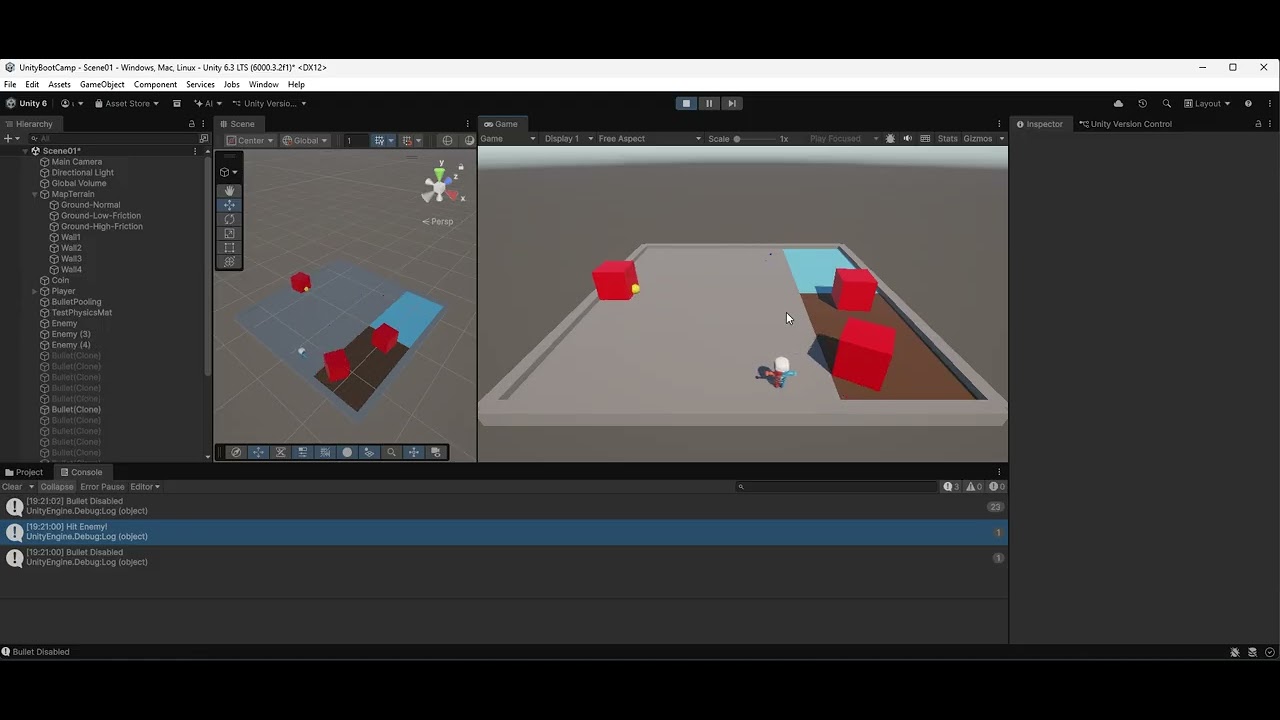Click the Stop play mode button
1280x720 pixels.
[686, 103]
